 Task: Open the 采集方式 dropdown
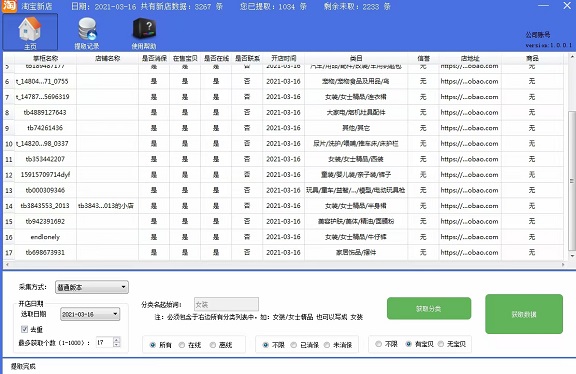92,287
